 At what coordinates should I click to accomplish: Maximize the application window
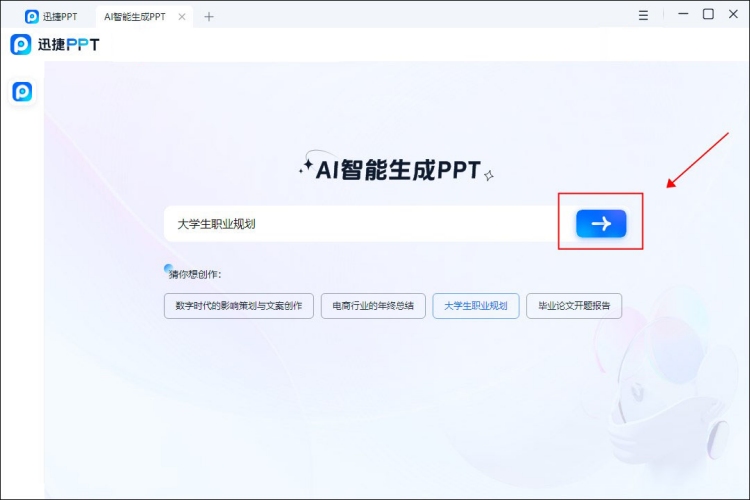[708, 14]
